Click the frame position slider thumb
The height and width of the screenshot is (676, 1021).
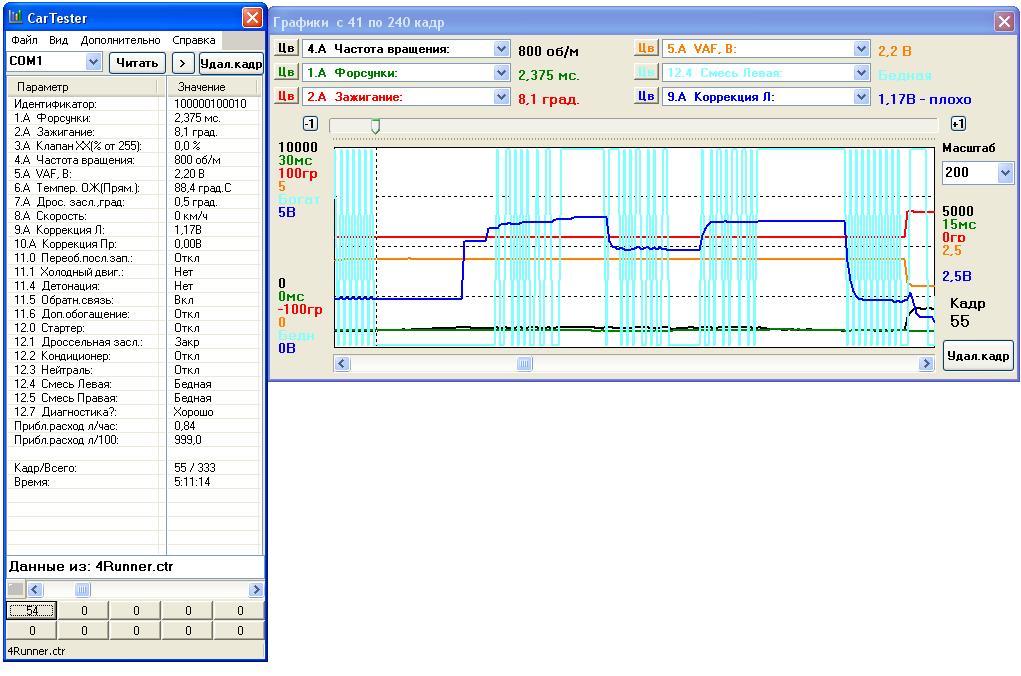375,125
